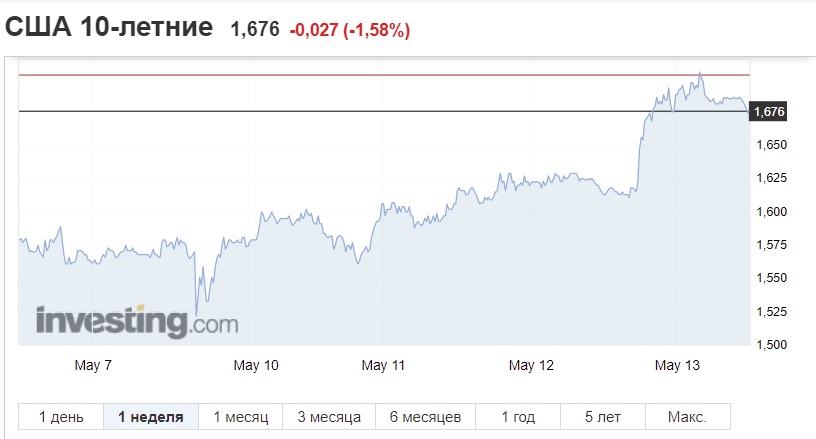Screen dimensions: 816x439
Task: Click the May 10 date axis label
Action: [x=256, y=365]
